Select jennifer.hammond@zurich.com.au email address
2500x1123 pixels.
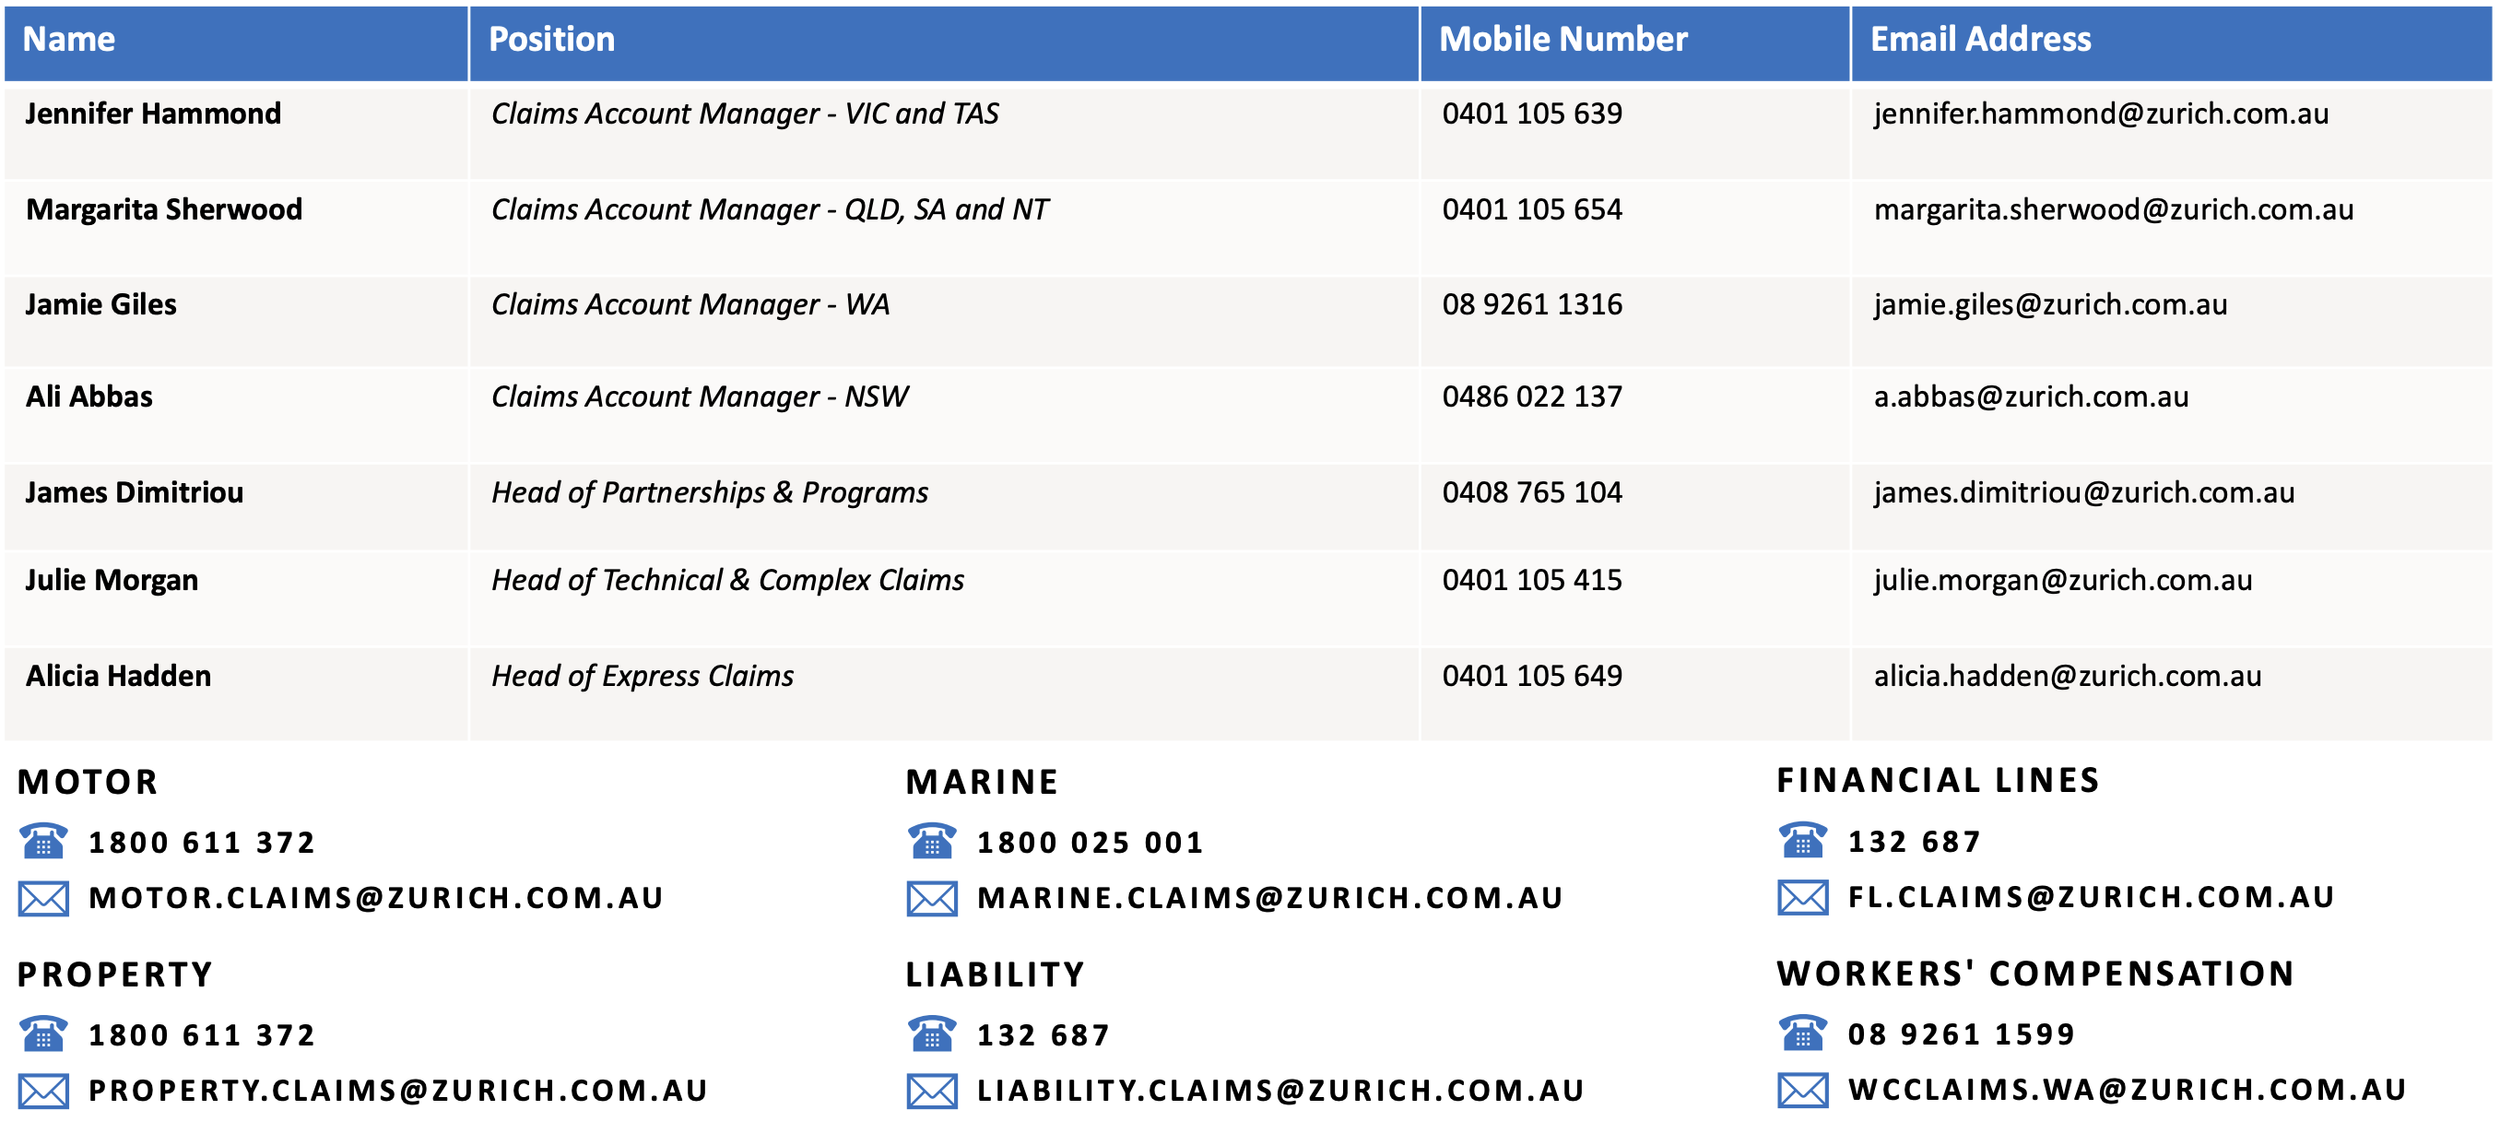[2101, 114]
